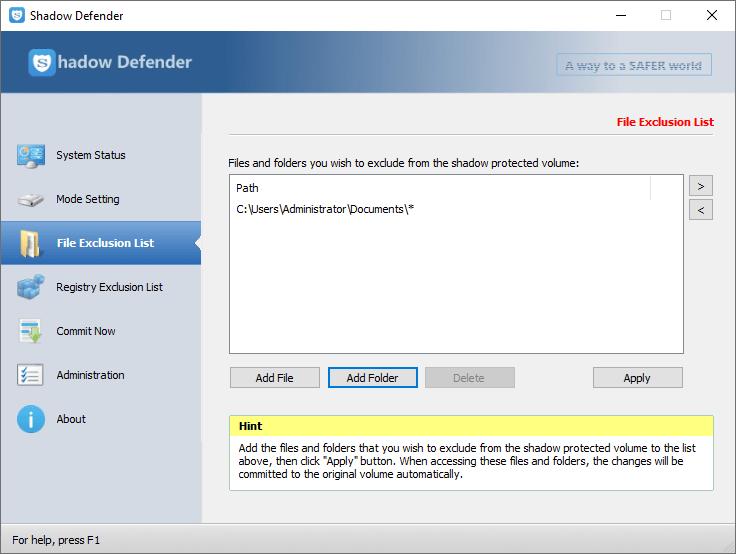Click the 'For help, press F1' status text
The image size is (736, 554).
point(56,540)
